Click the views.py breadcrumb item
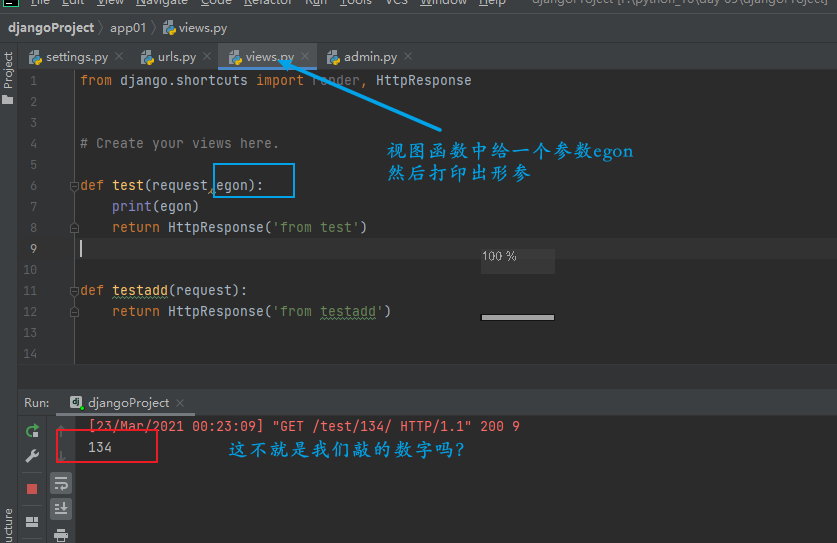The width and height of the screenshot is (837, 543). click(x=195, y=28)
